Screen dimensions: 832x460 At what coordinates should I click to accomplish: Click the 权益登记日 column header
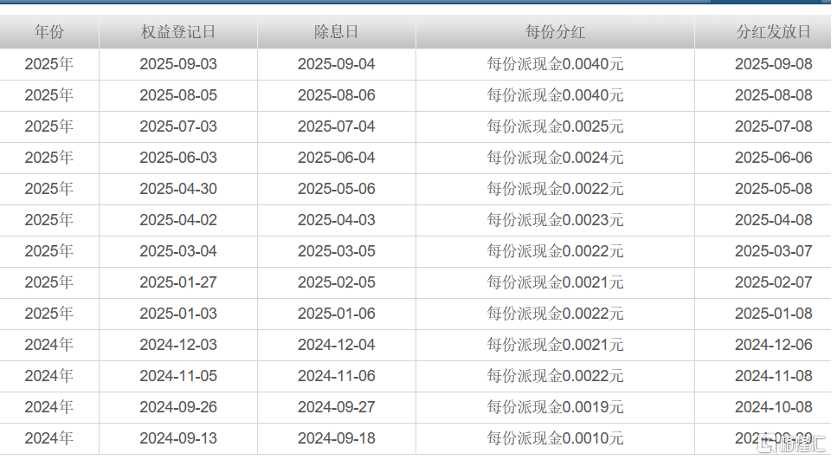(x=178, y=32)
